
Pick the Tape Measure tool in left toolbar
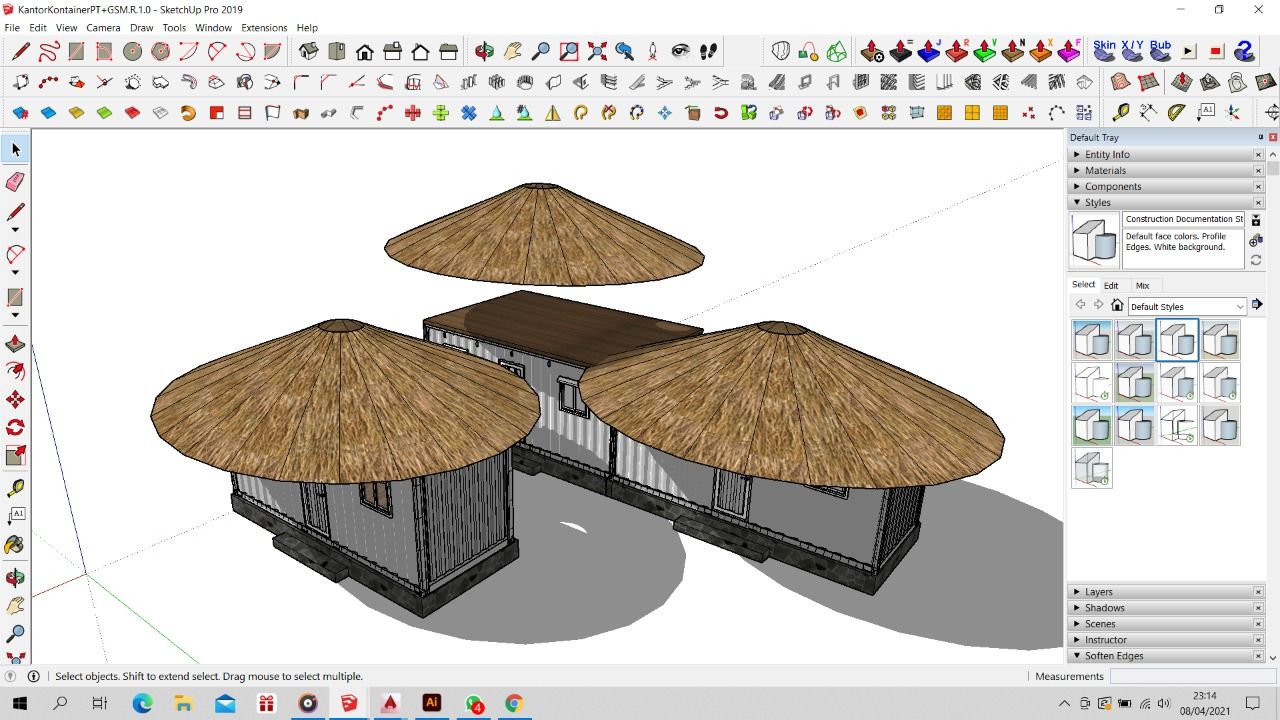[15, 488]
